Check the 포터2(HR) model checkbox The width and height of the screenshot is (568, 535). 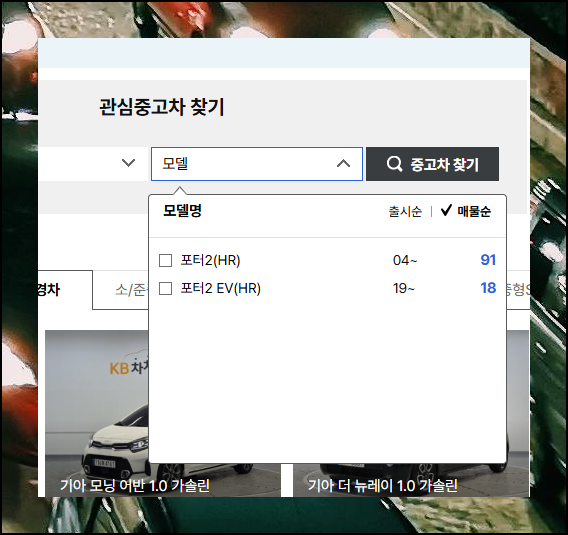tap(166, 260)
